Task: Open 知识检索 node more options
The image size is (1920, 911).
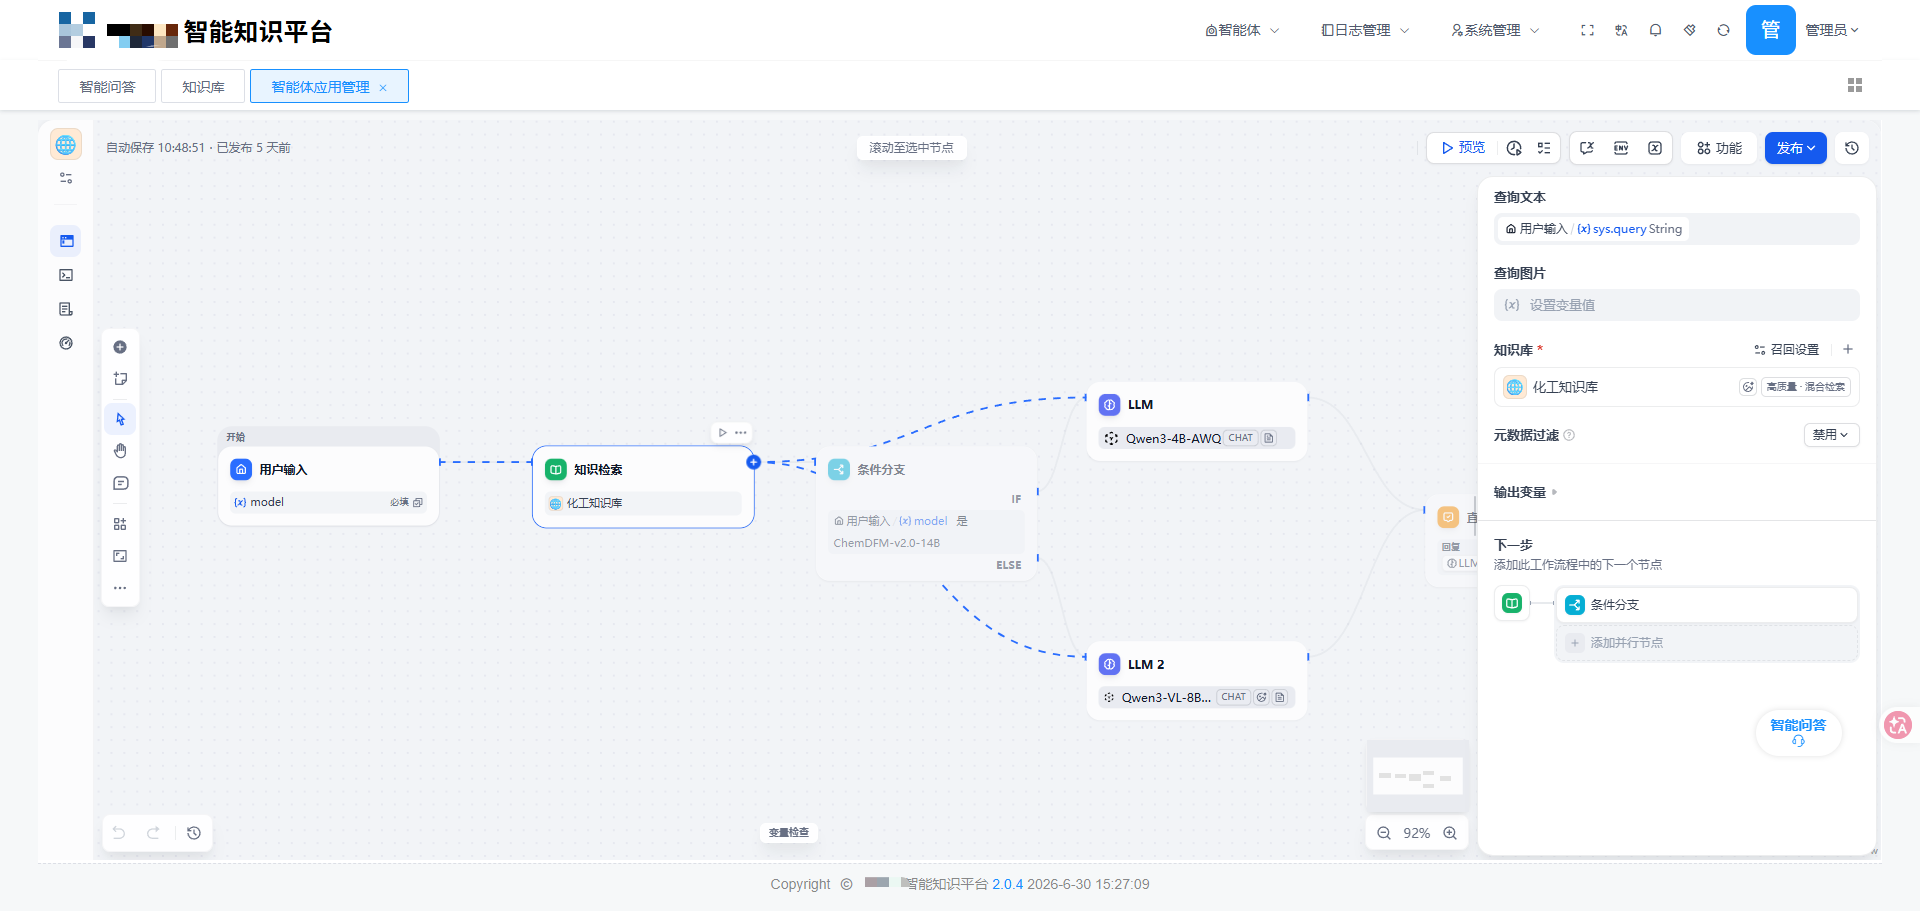Action: pyautogui.click(x=741, y=433)
